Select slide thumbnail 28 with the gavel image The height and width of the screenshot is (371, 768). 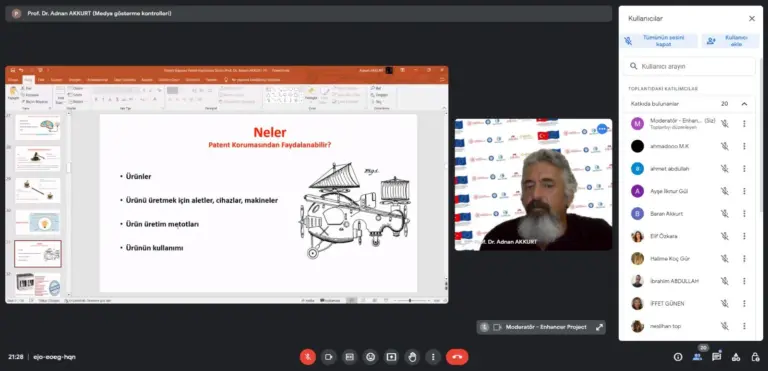click(38, 158)
